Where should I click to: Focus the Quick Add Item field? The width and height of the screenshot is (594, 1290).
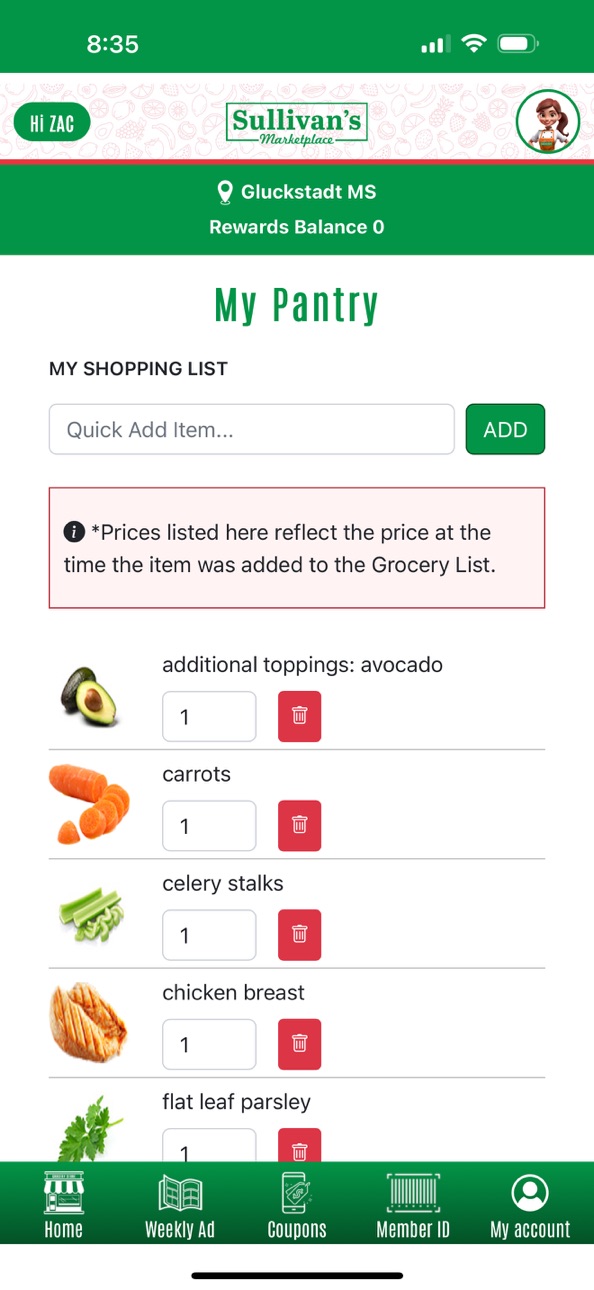[252, 429]
